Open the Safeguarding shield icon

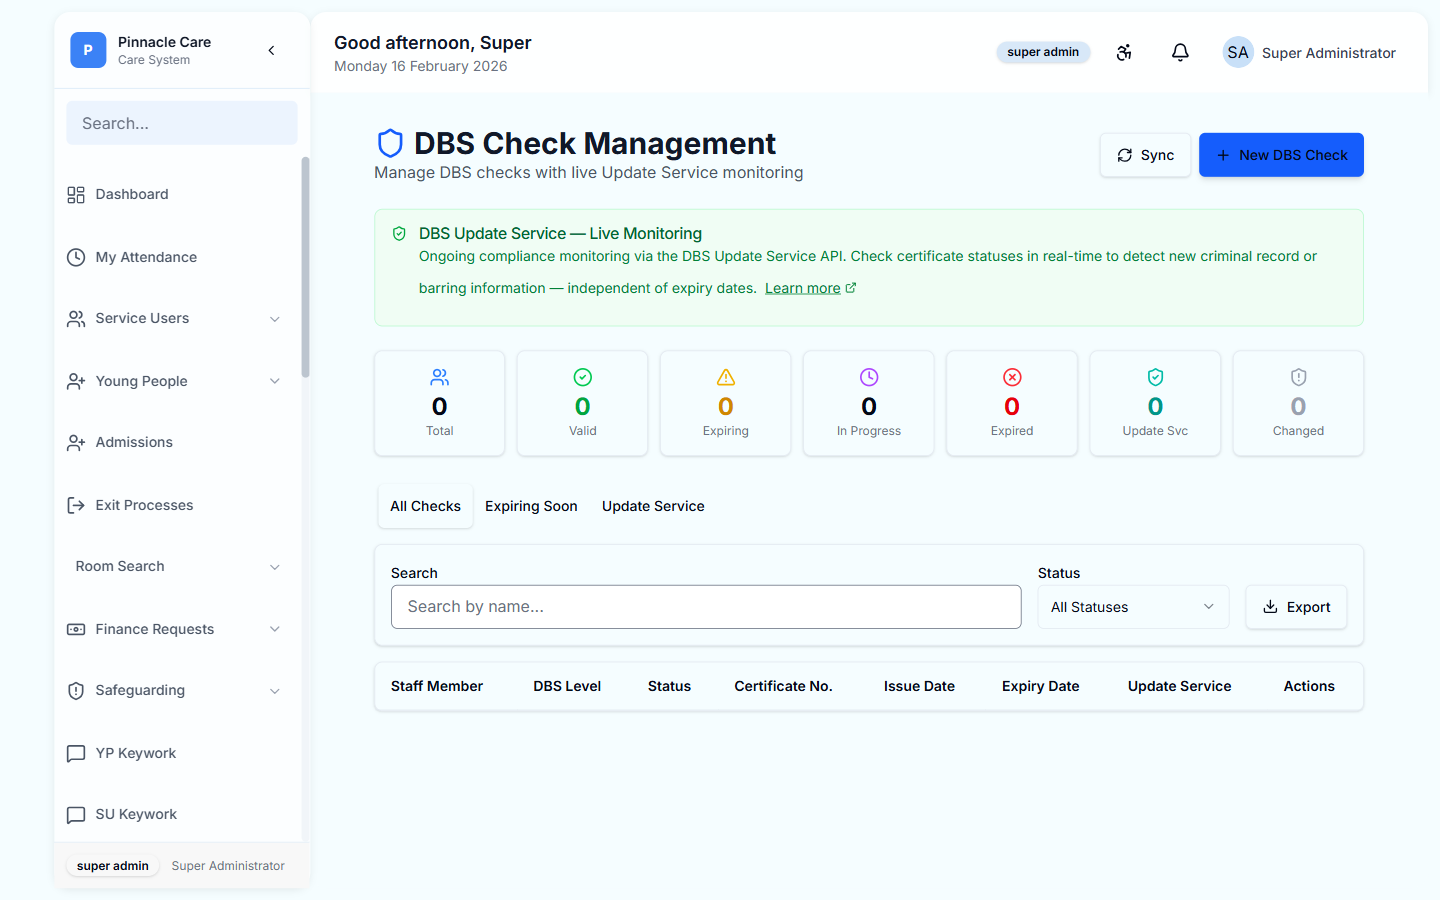75,690
